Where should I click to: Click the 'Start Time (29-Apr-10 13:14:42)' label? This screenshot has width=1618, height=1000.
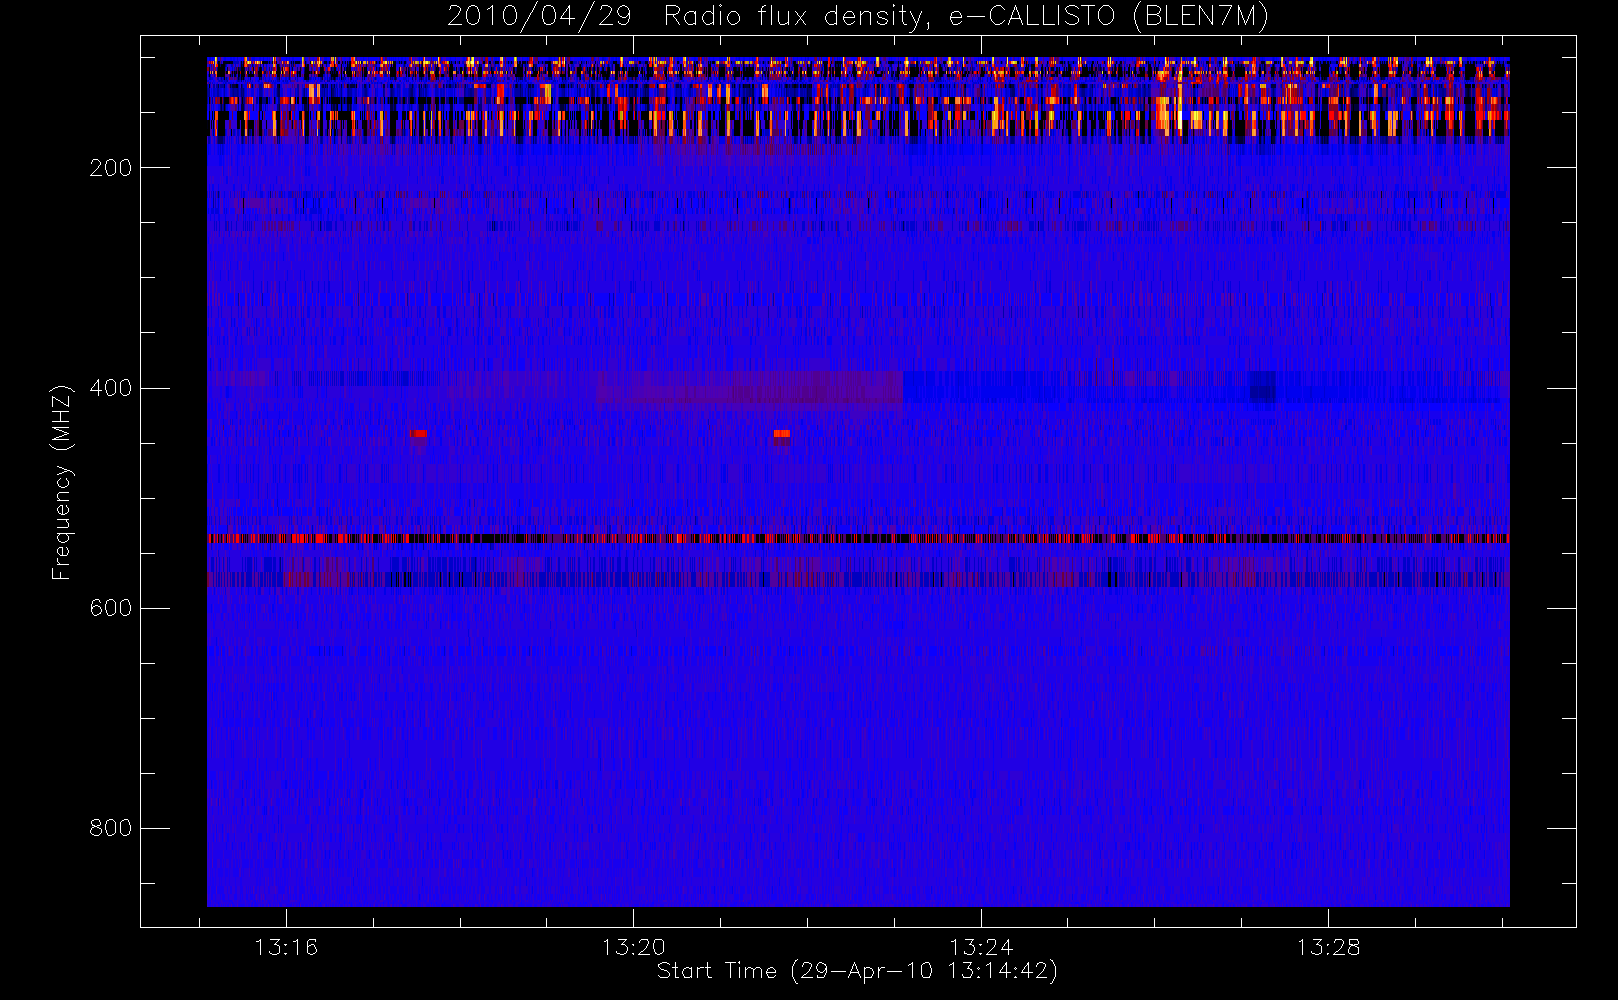click(857, 971)
